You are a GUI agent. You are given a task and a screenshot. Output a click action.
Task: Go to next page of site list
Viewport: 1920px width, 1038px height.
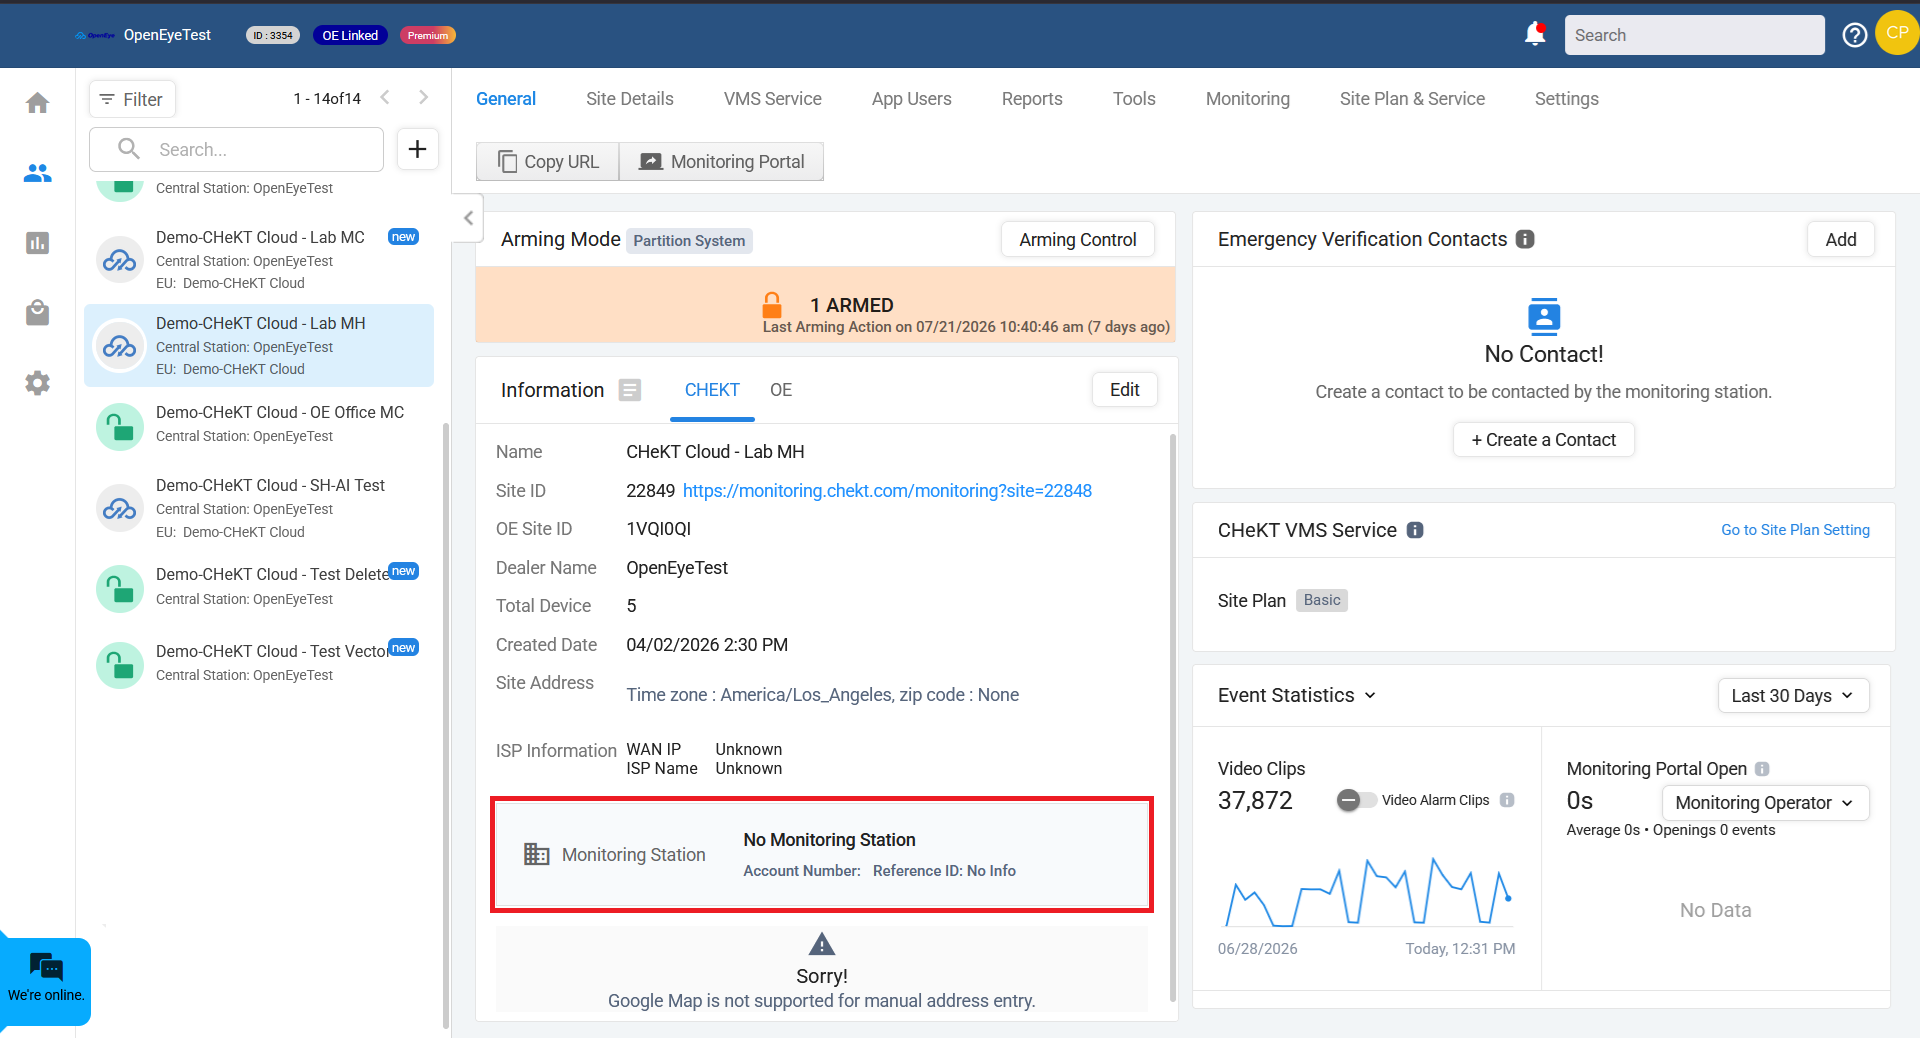[423, 98]
